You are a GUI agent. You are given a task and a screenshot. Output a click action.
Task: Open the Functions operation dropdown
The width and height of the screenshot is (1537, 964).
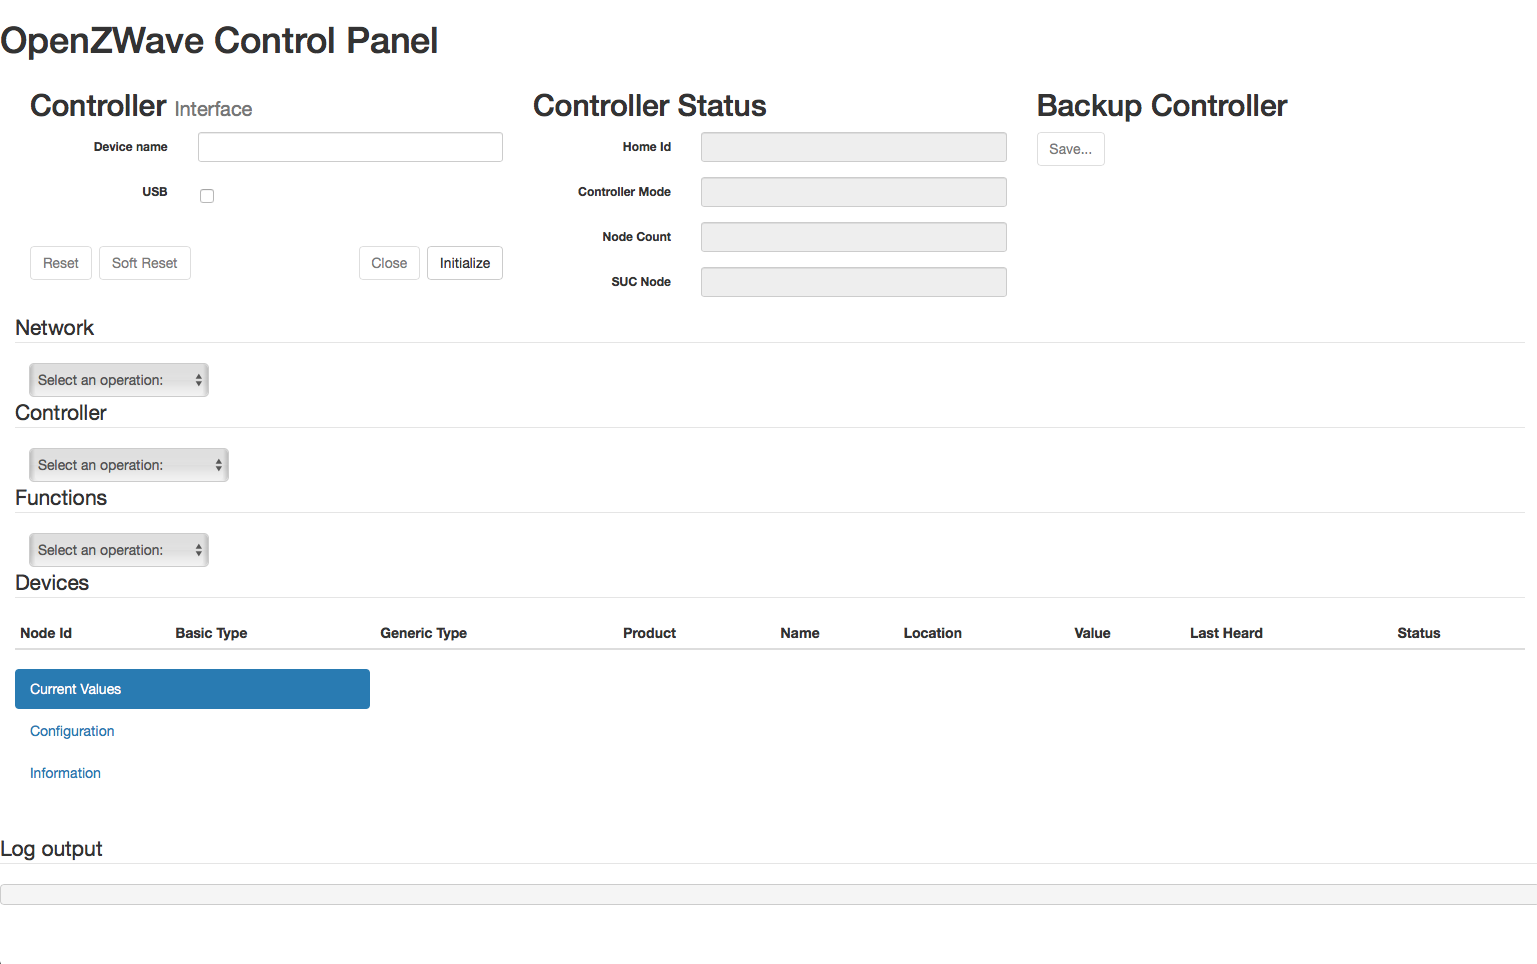pyautogui.click(x=119, y=550)
